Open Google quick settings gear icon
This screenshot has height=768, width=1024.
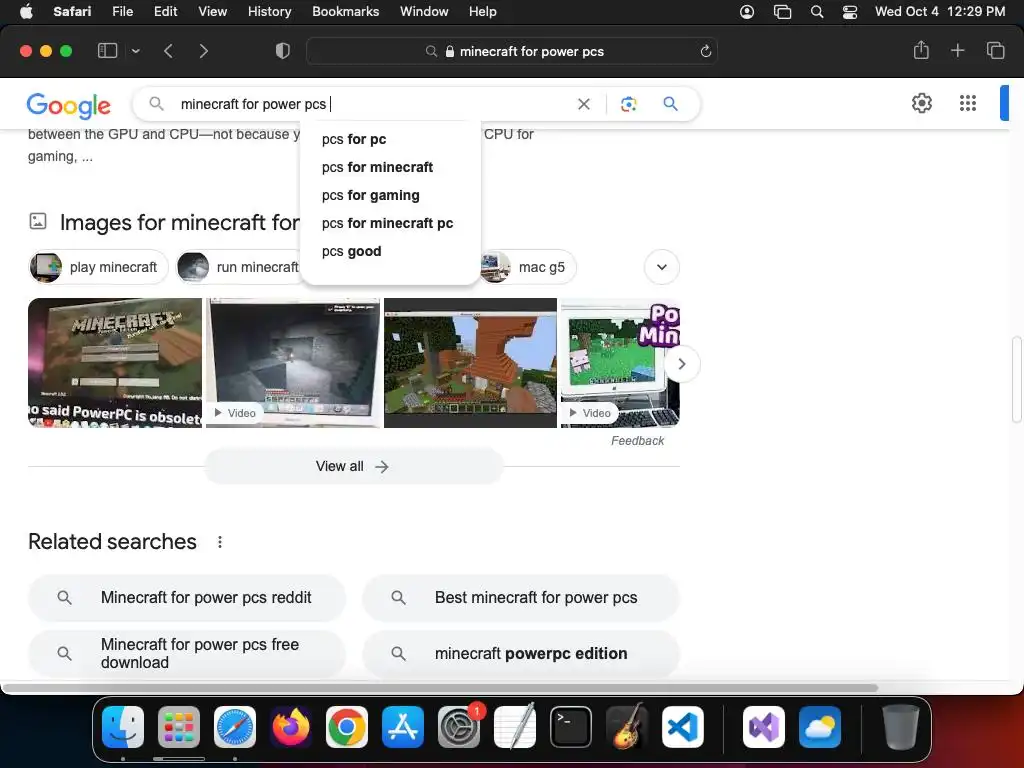click(921, 103)
